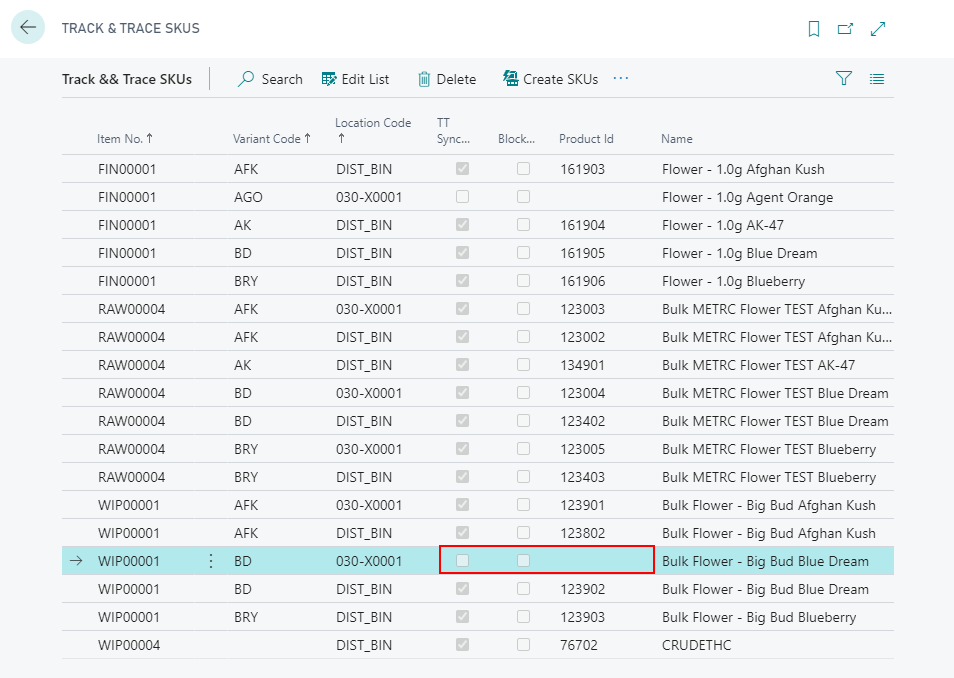Toggle Blocked checkbox on selected WIP00001 BD row
The image size is (954, 678).
(x=523, y=561)
